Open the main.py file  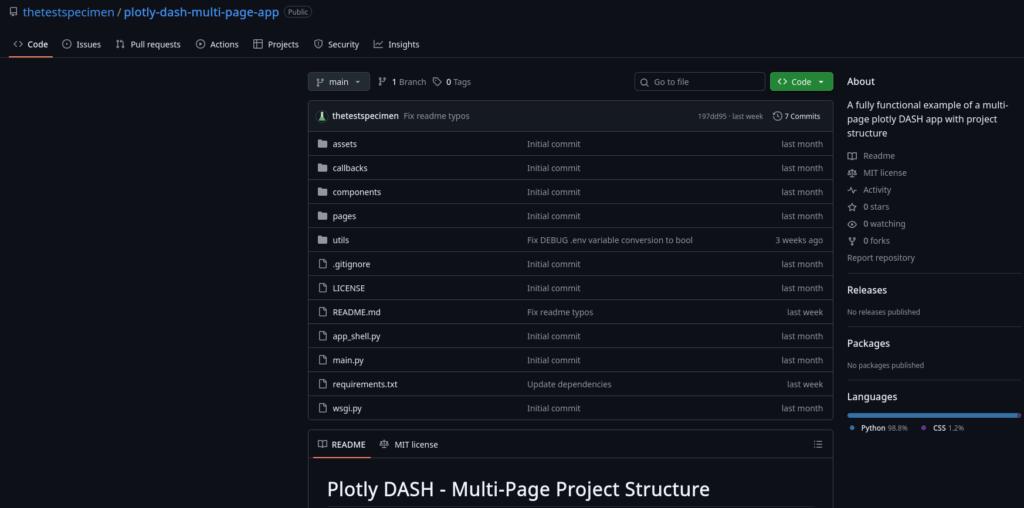coord(348,360)
